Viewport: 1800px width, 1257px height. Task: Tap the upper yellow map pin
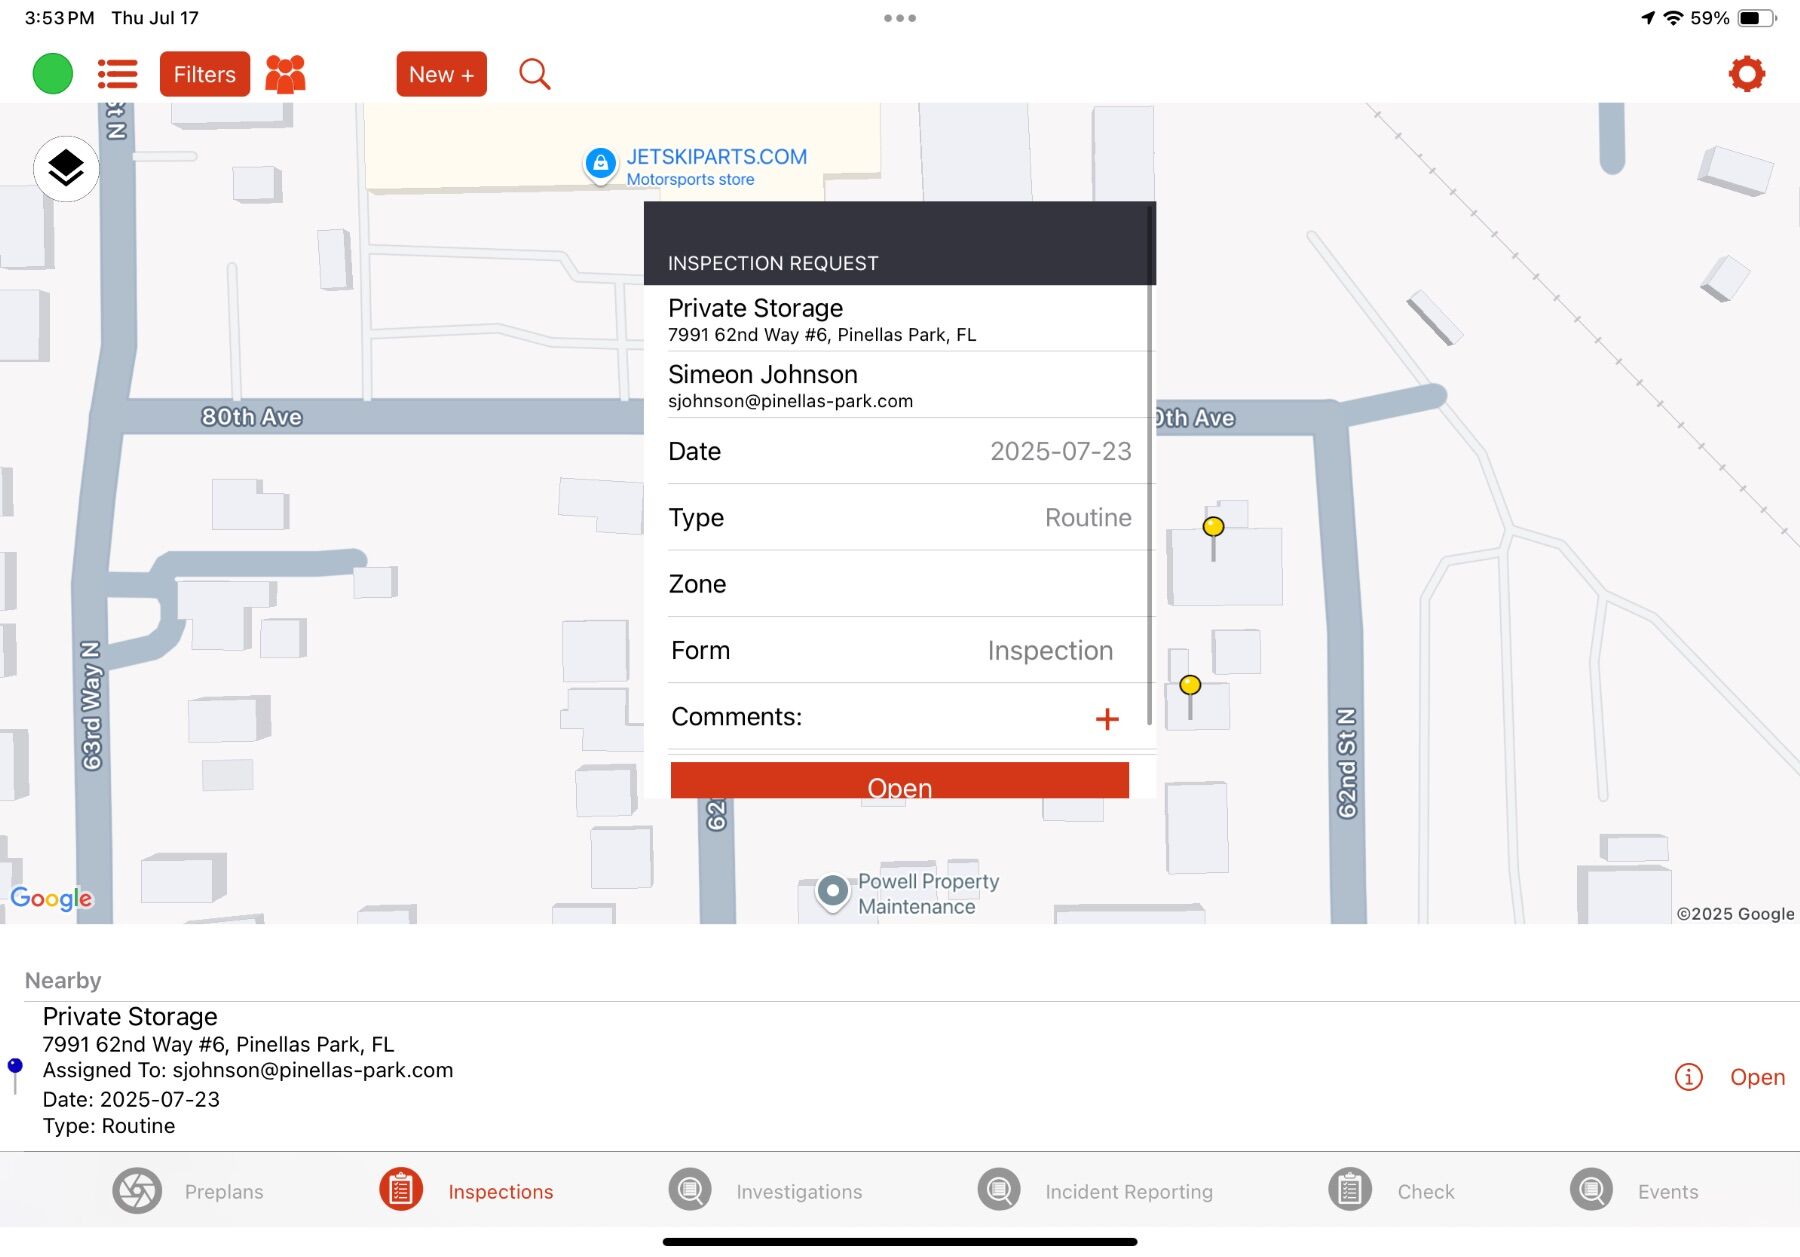[1213, 527]
